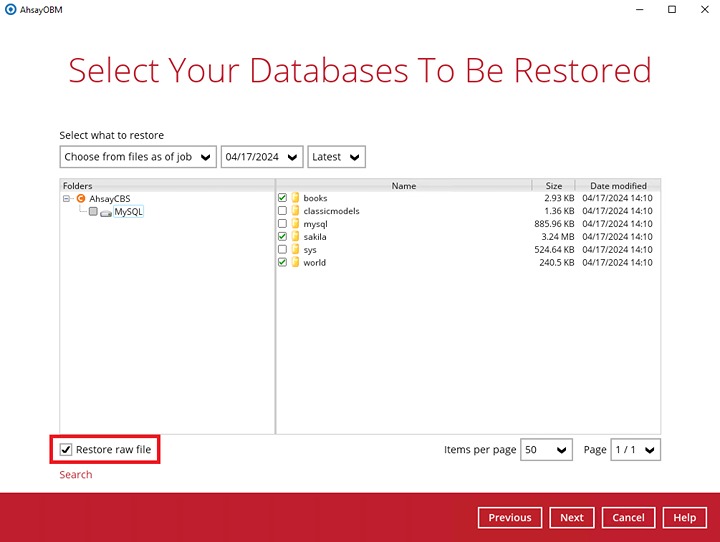The height and width of the screenshot is (542, 720).
Task: Click the MySQL drive icon in tree
Action: tap(106, 213)
